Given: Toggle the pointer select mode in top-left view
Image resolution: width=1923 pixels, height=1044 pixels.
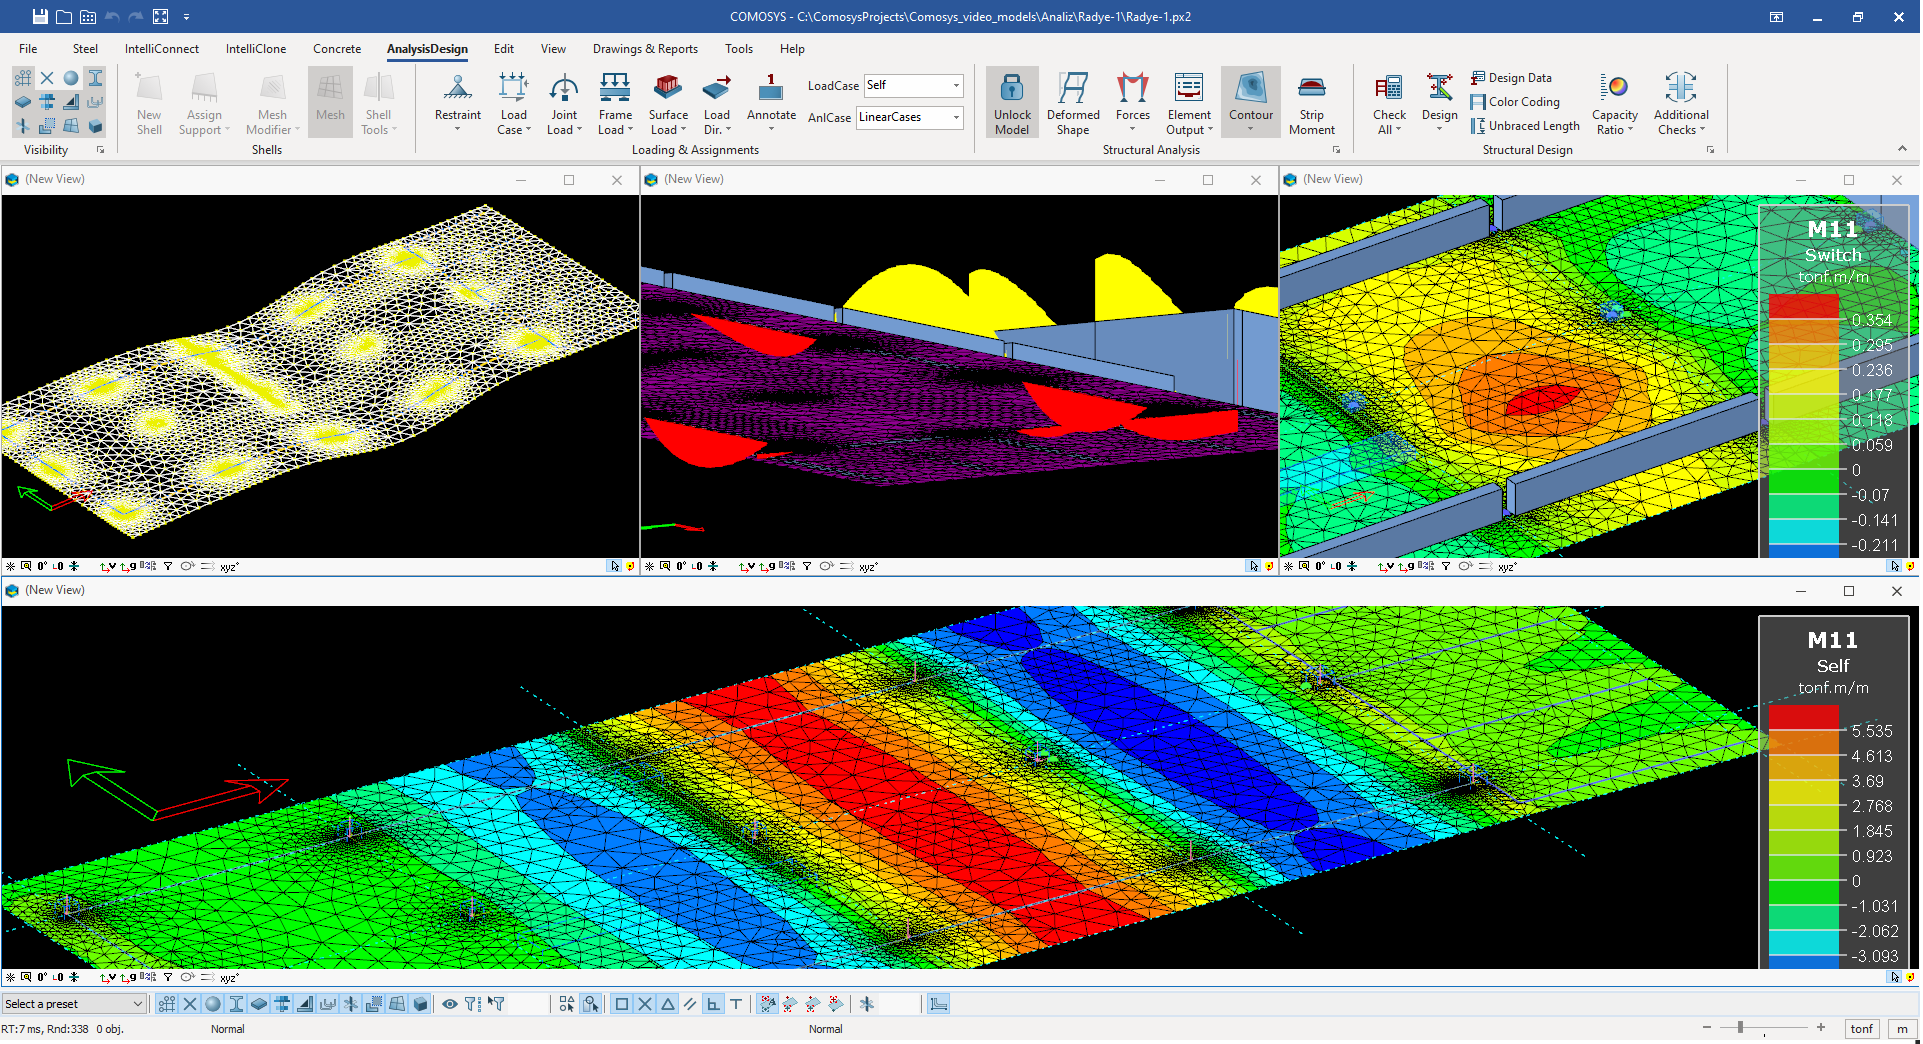Looking at the screenshot, I should pos(615,567).
